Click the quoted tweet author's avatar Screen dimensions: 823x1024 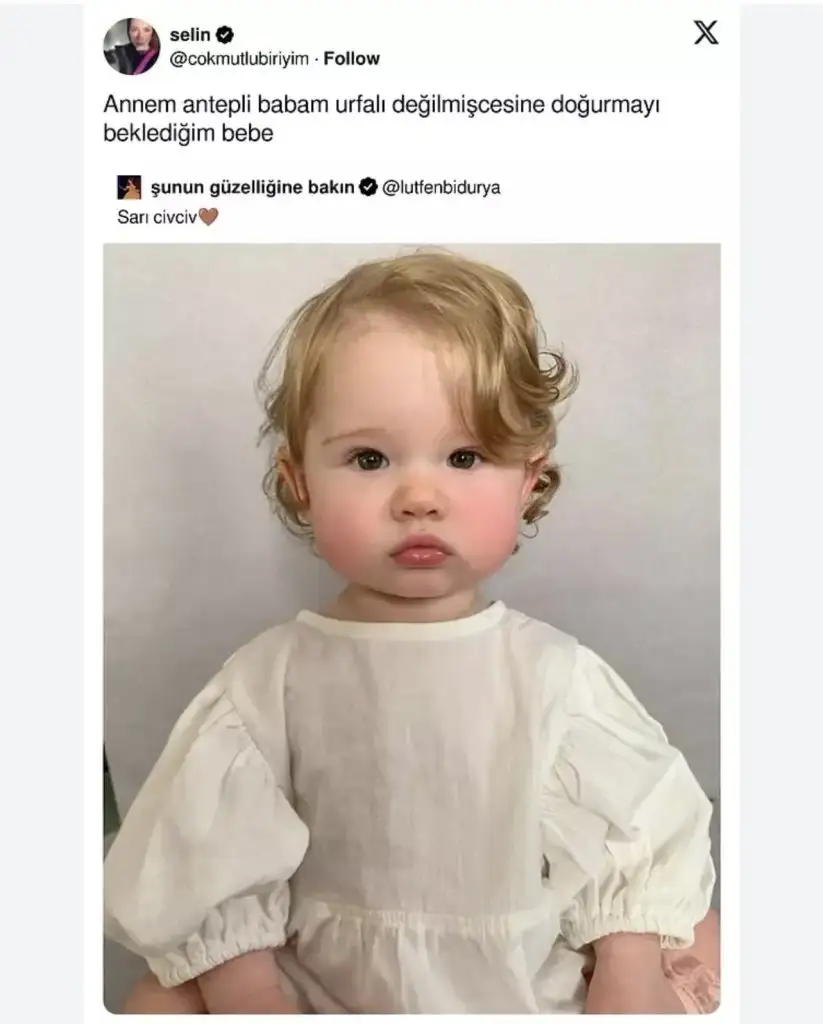(129, 187)
